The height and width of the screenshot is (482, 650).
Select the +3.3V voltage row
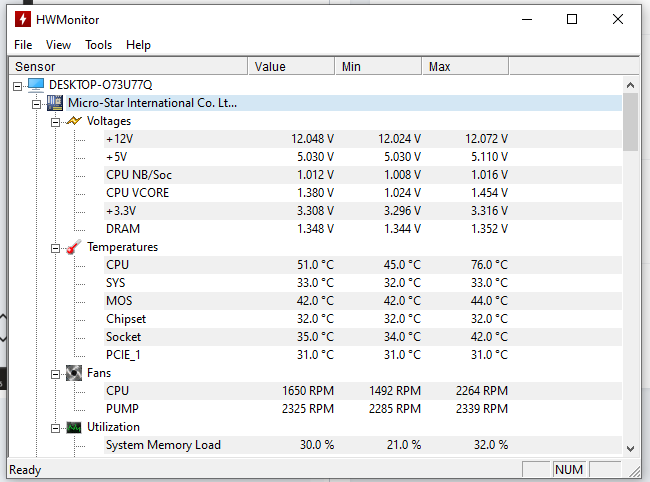click(x=363, y=211)
